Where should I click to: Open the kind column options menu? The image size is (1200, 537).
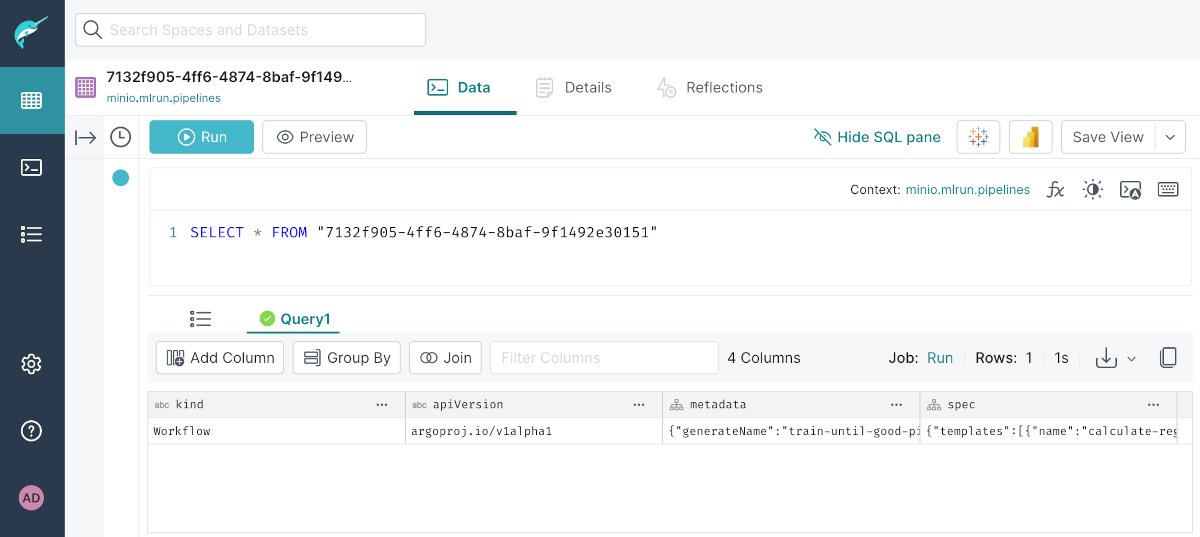(382, 405)
